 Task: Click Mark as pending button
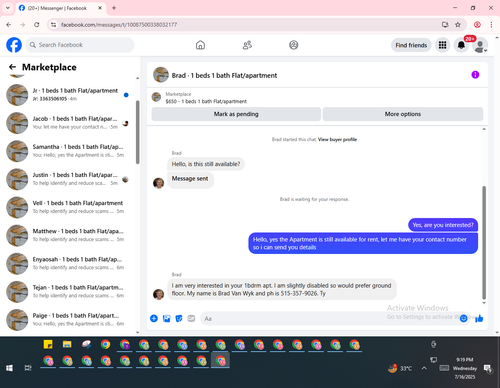coord(236,114)
